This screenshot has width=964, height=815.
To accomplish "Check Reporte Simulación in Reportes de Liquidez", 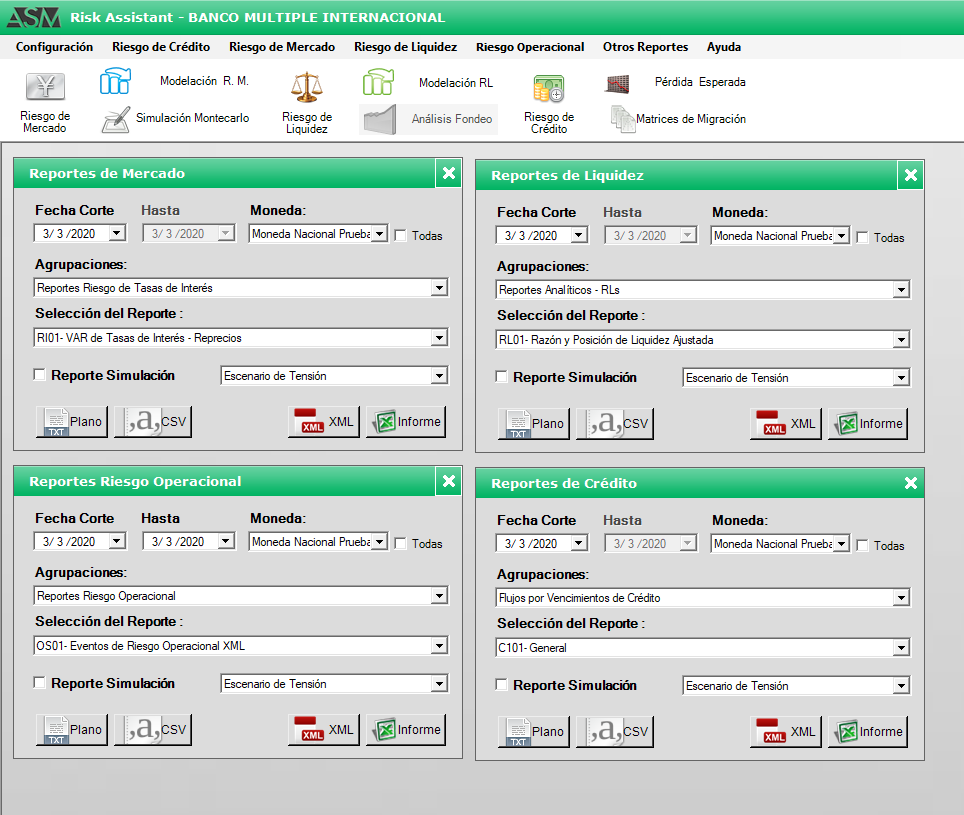I will coord(502,378).
